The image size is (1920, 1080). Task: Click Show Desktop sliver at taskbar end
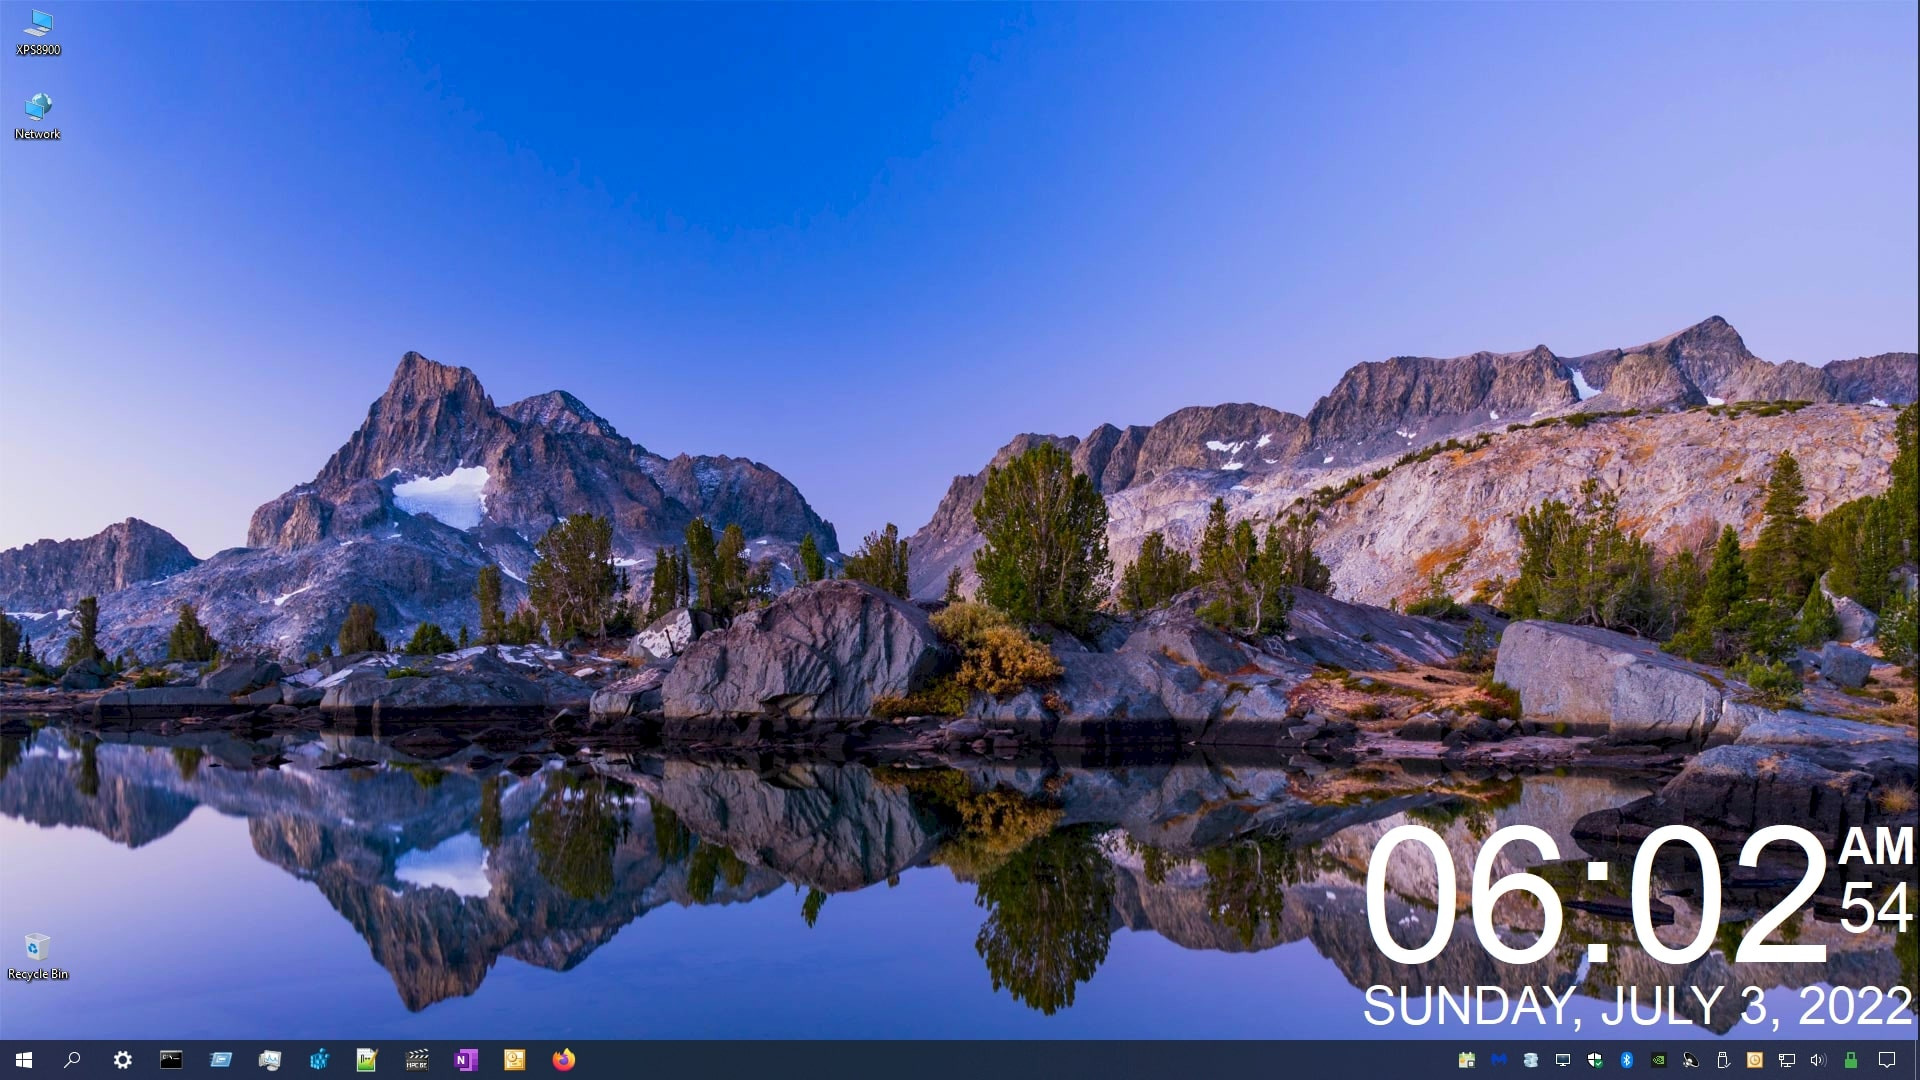pyautogui.click(x=1916, y=1060)
